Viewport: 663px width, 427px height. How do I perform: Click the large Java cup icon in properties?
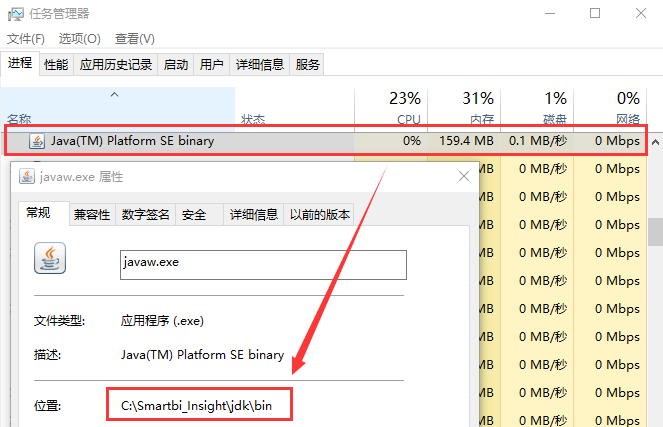[x=50, y=258]
